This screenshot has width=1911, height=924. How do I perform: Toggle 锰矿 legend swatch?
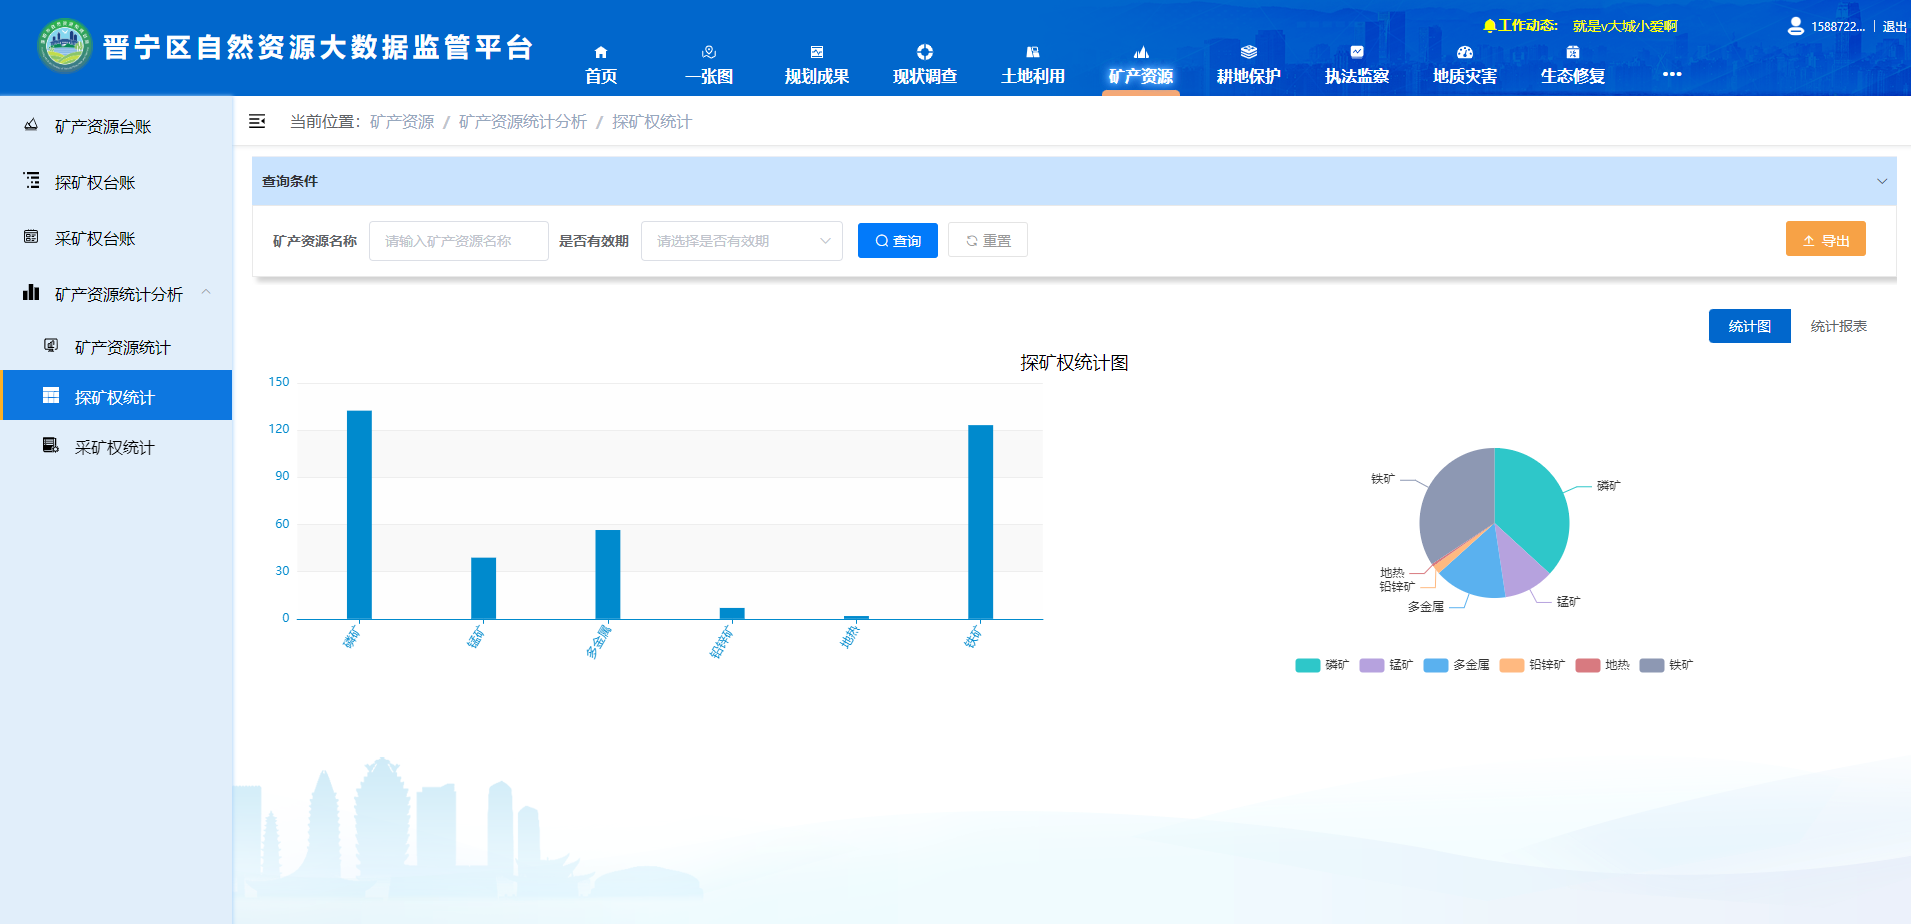click(1372, 665)
